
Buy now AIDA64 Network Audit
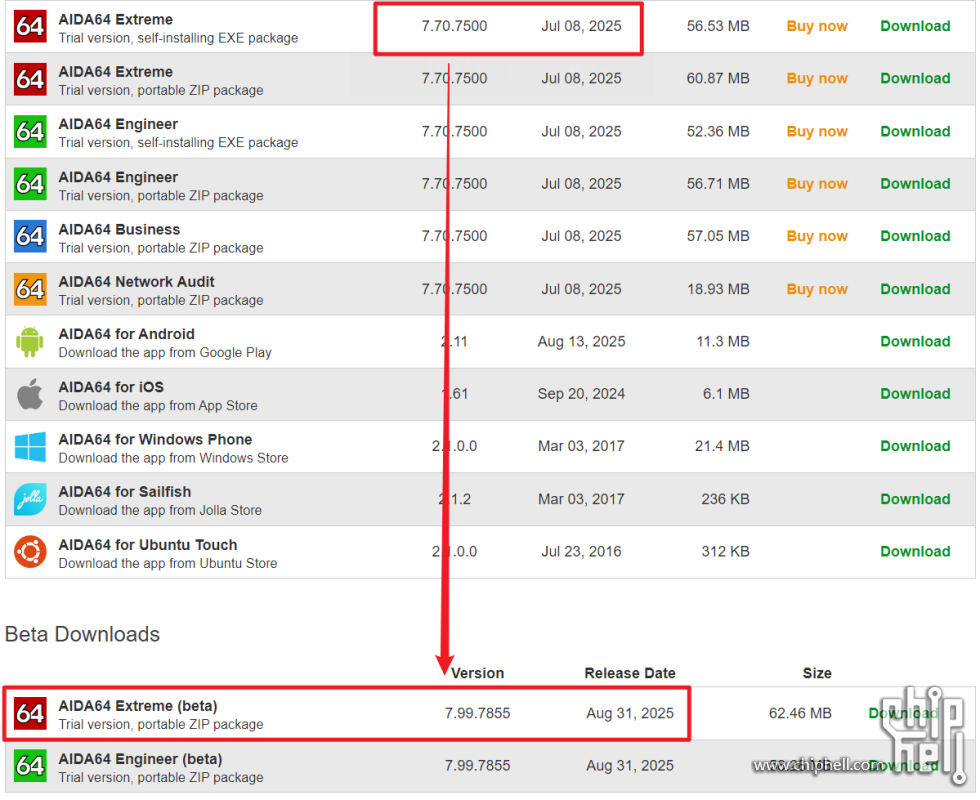coord(817,289)
